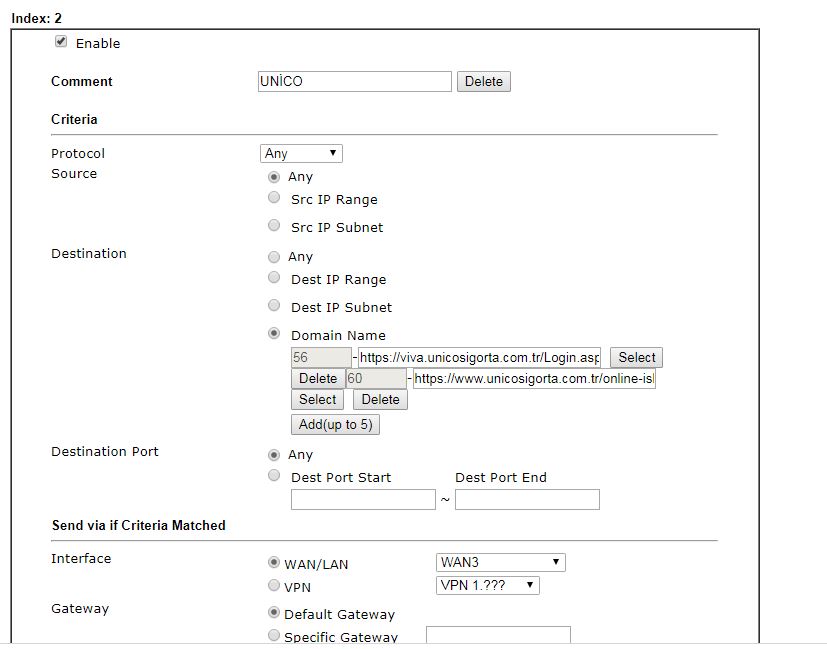
Task: Click the Dest Port Start input field
Action: pos(363,499)
